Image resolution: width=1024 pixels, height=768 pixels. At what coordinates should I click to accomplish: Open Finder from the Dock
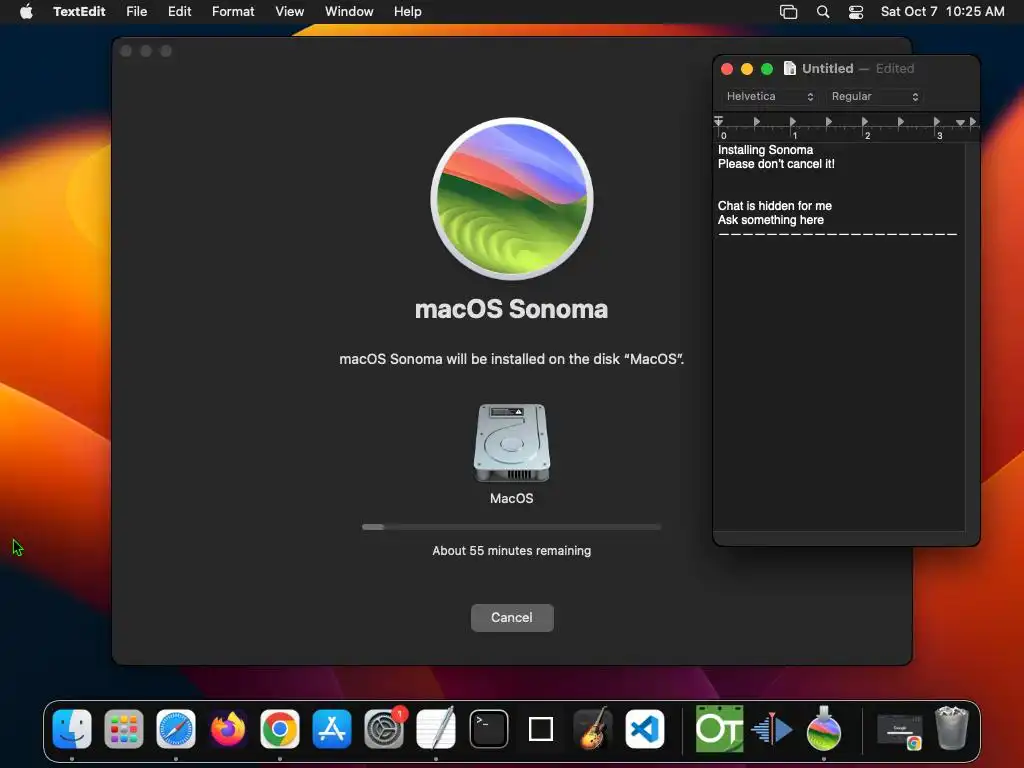coord(72,729)
